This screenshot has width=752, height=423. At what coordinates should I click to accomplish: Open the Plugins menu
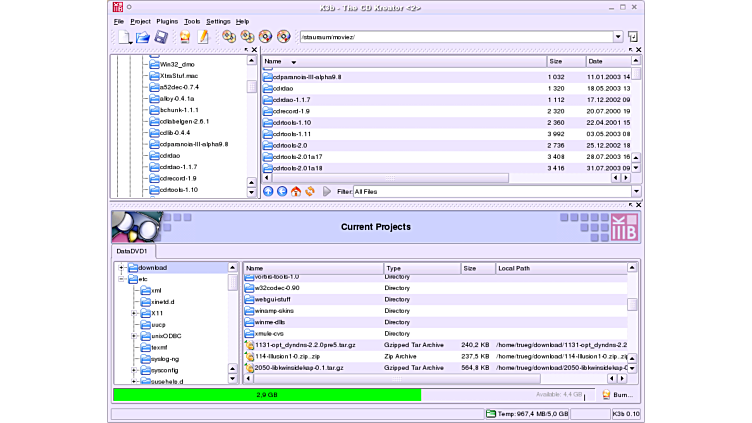[167, 22]
